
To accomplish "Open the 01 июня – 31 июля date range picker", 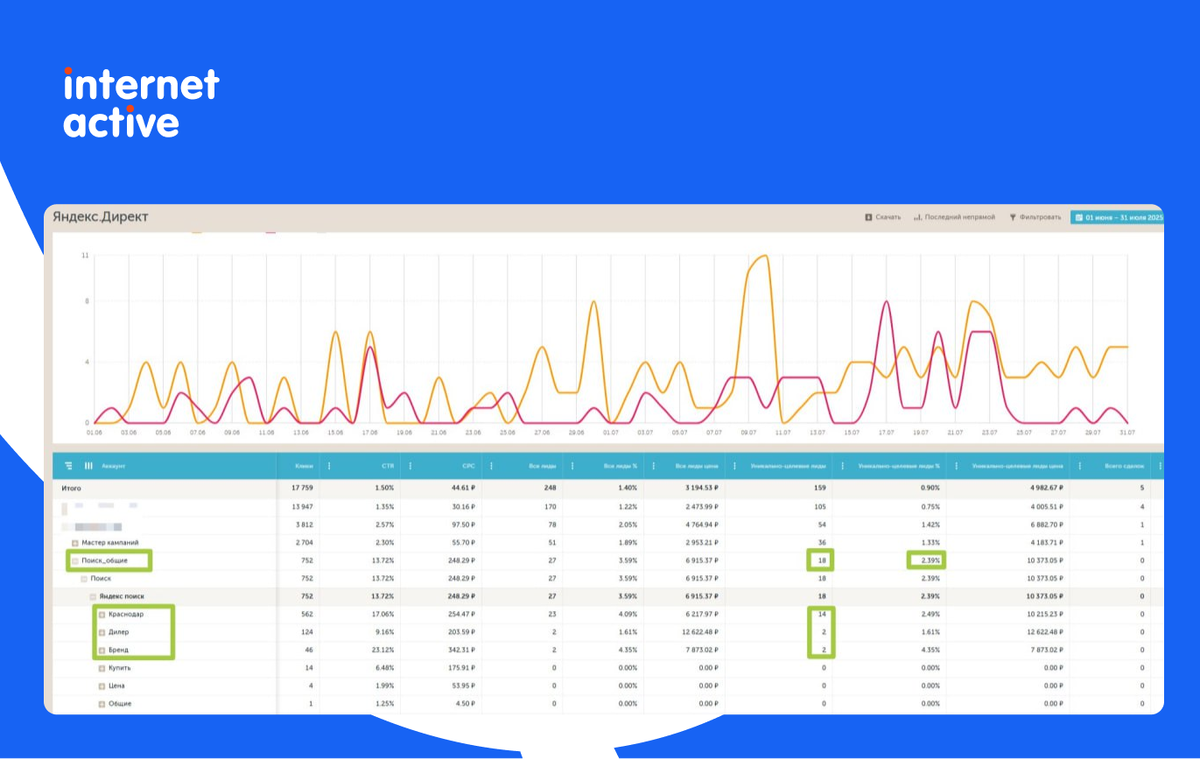I will [x=1117, y=217].
